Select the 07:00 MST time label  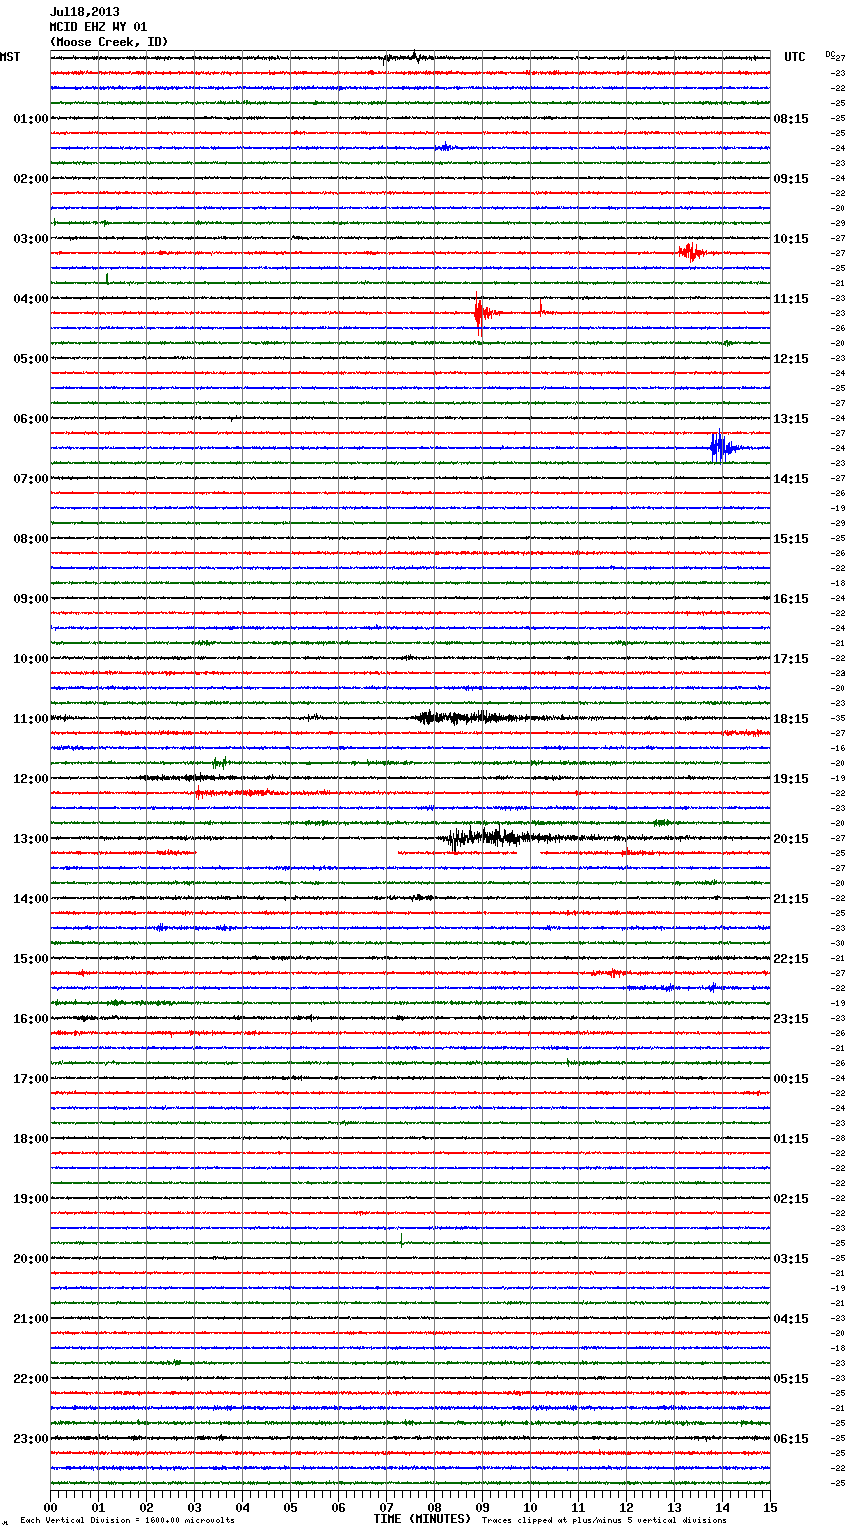(x=30, y=479)
